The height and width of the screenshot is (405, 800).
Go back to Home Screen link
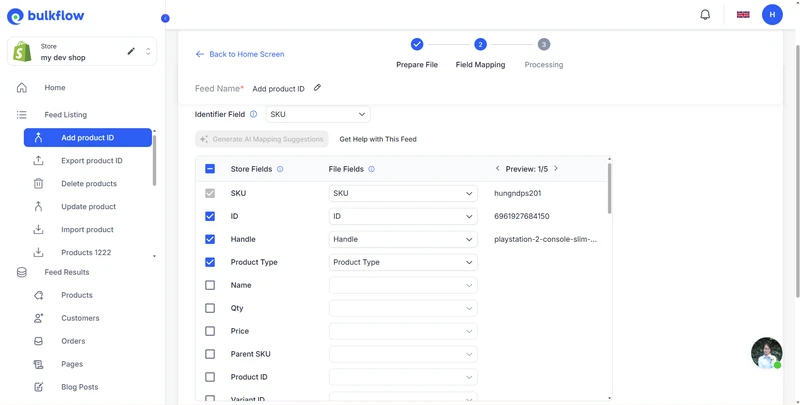pos(240,54)
